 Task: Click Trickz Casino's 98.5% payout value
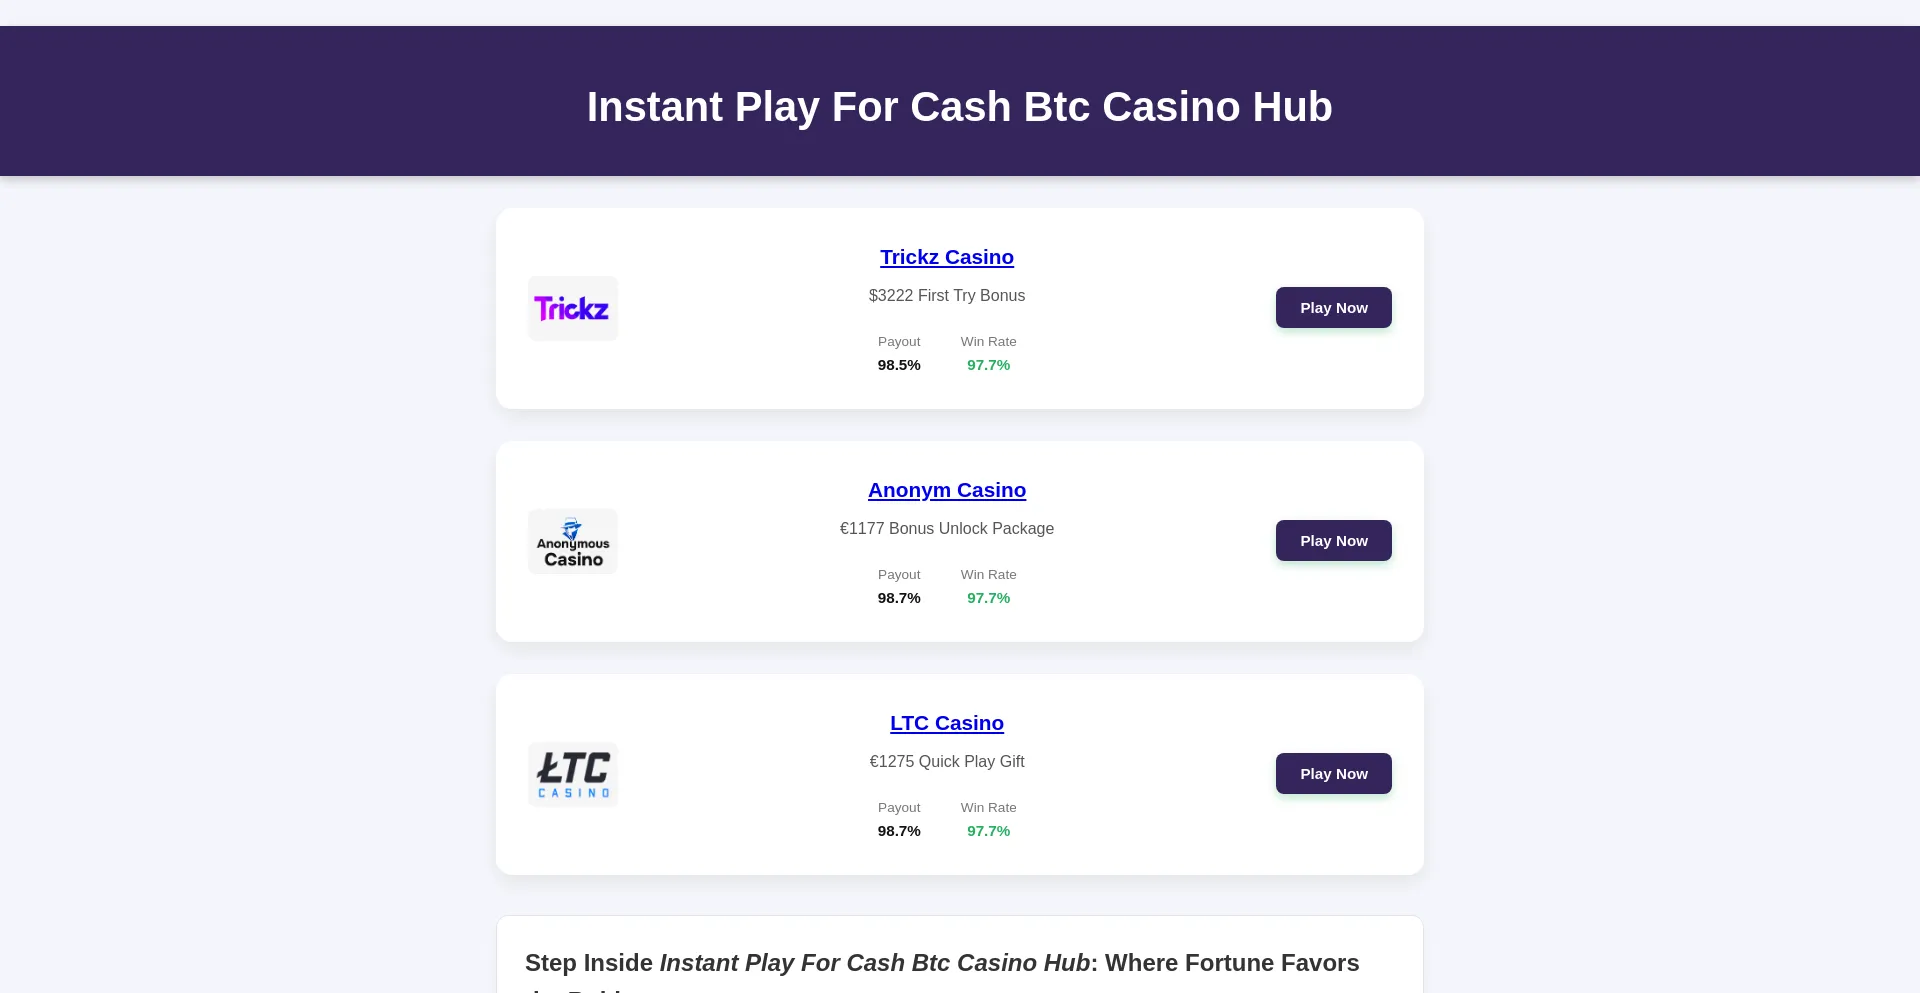click(x=899, y=365)
